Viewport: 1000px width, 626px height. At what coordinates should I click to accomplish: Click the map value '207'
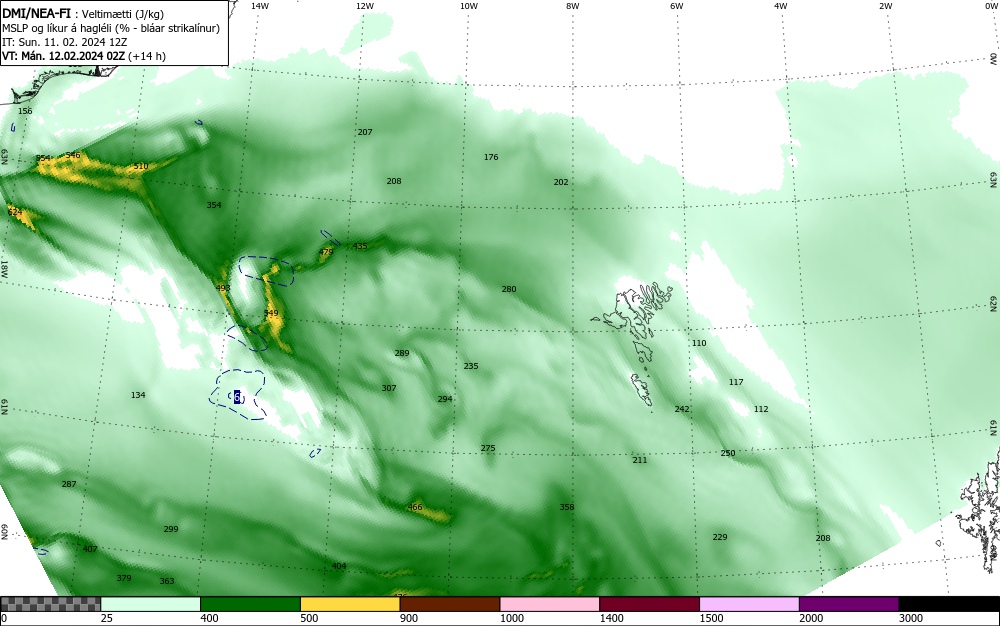365,132
